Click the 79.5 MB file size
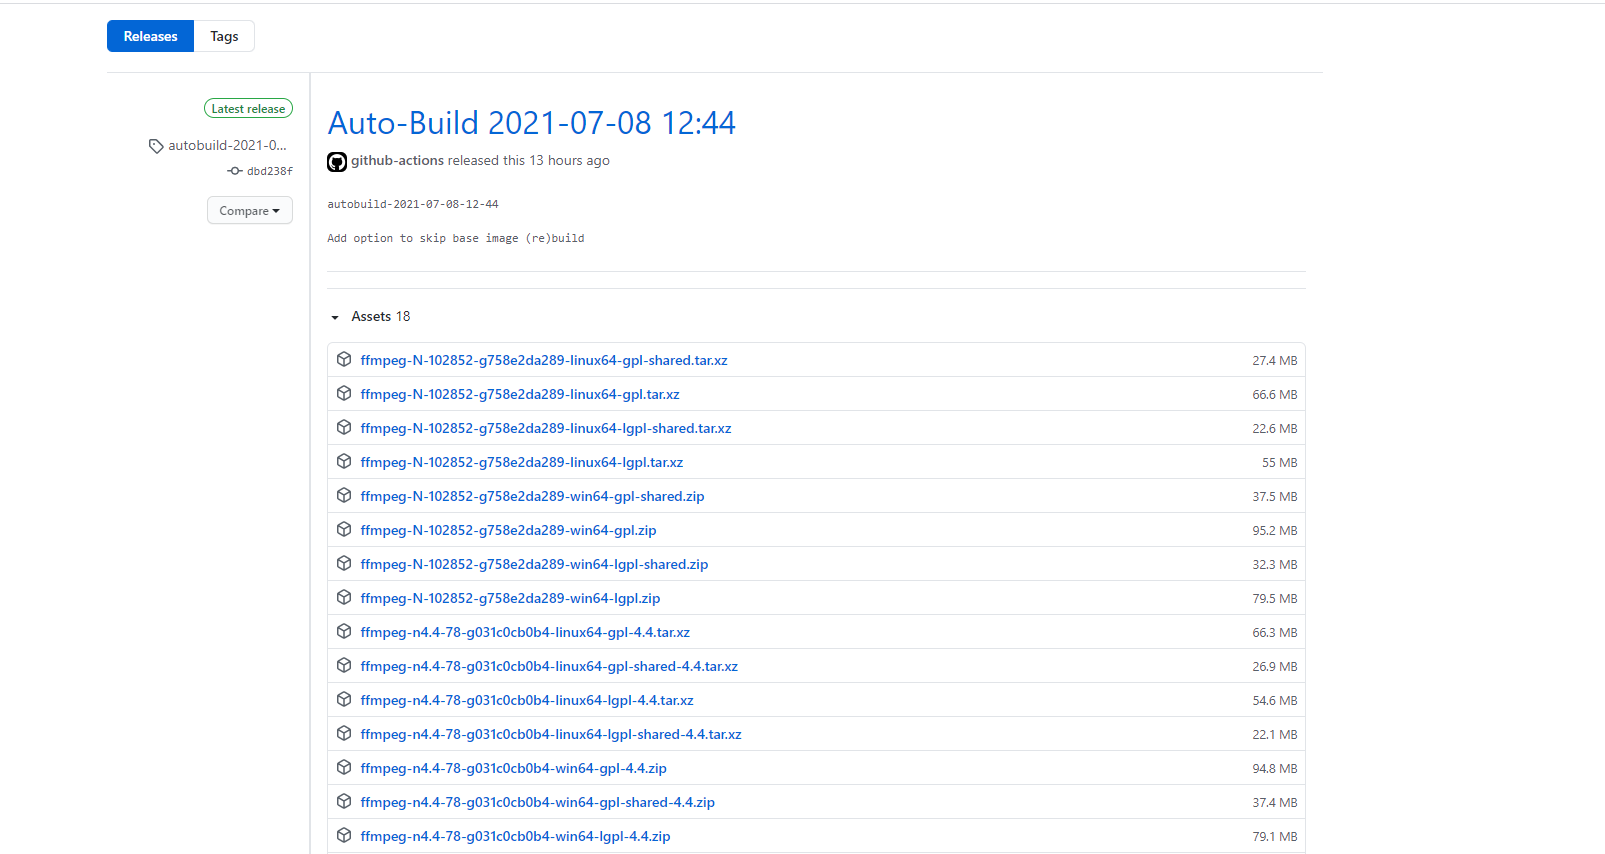Image resolution: width=1605 pixels, height=854 pixels. point(1275,599)
